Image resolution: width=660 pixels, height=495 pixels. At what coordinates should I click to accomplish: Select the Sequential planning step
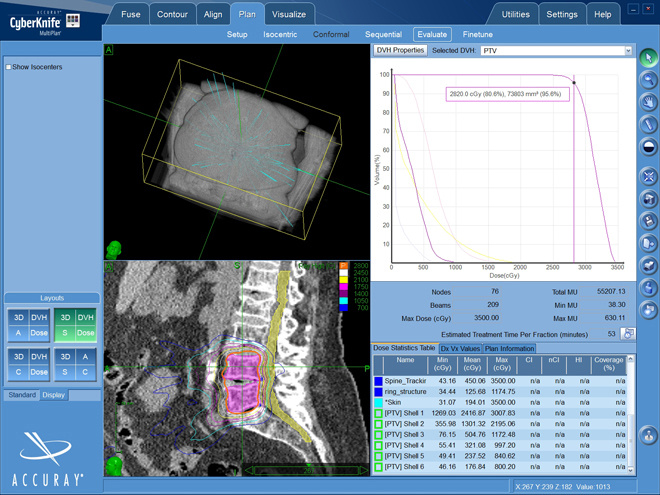click(x=383, y=35)
